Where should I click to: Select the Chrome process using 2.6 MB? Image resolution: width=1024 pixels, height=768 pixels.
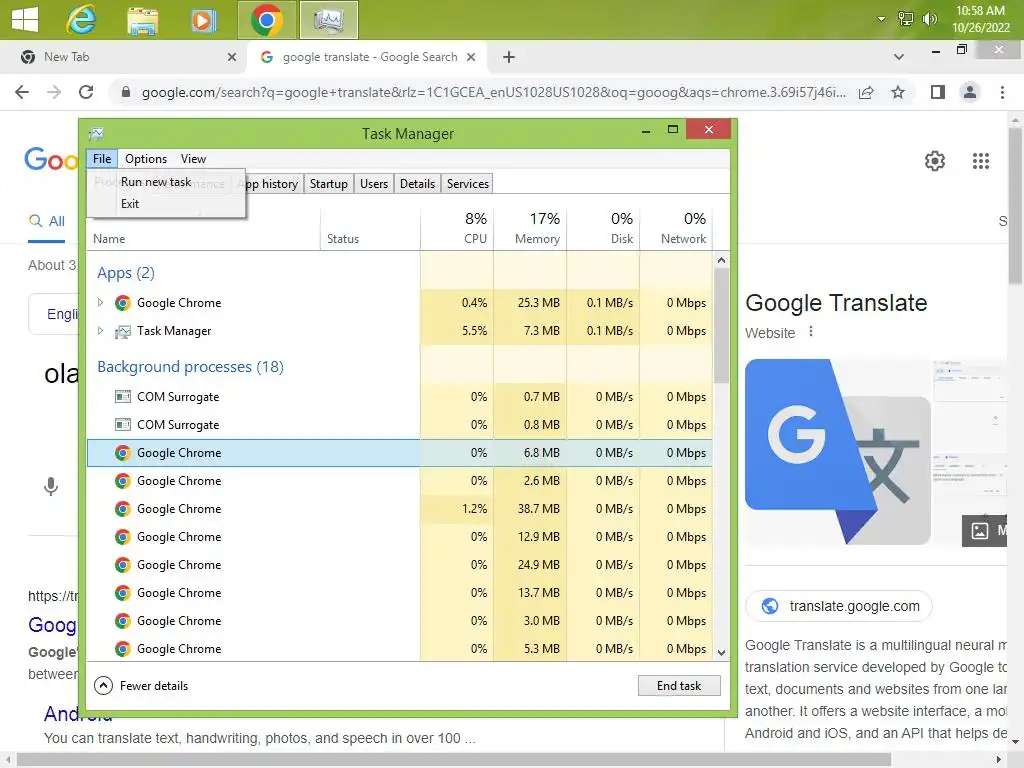tap(400, 481)
